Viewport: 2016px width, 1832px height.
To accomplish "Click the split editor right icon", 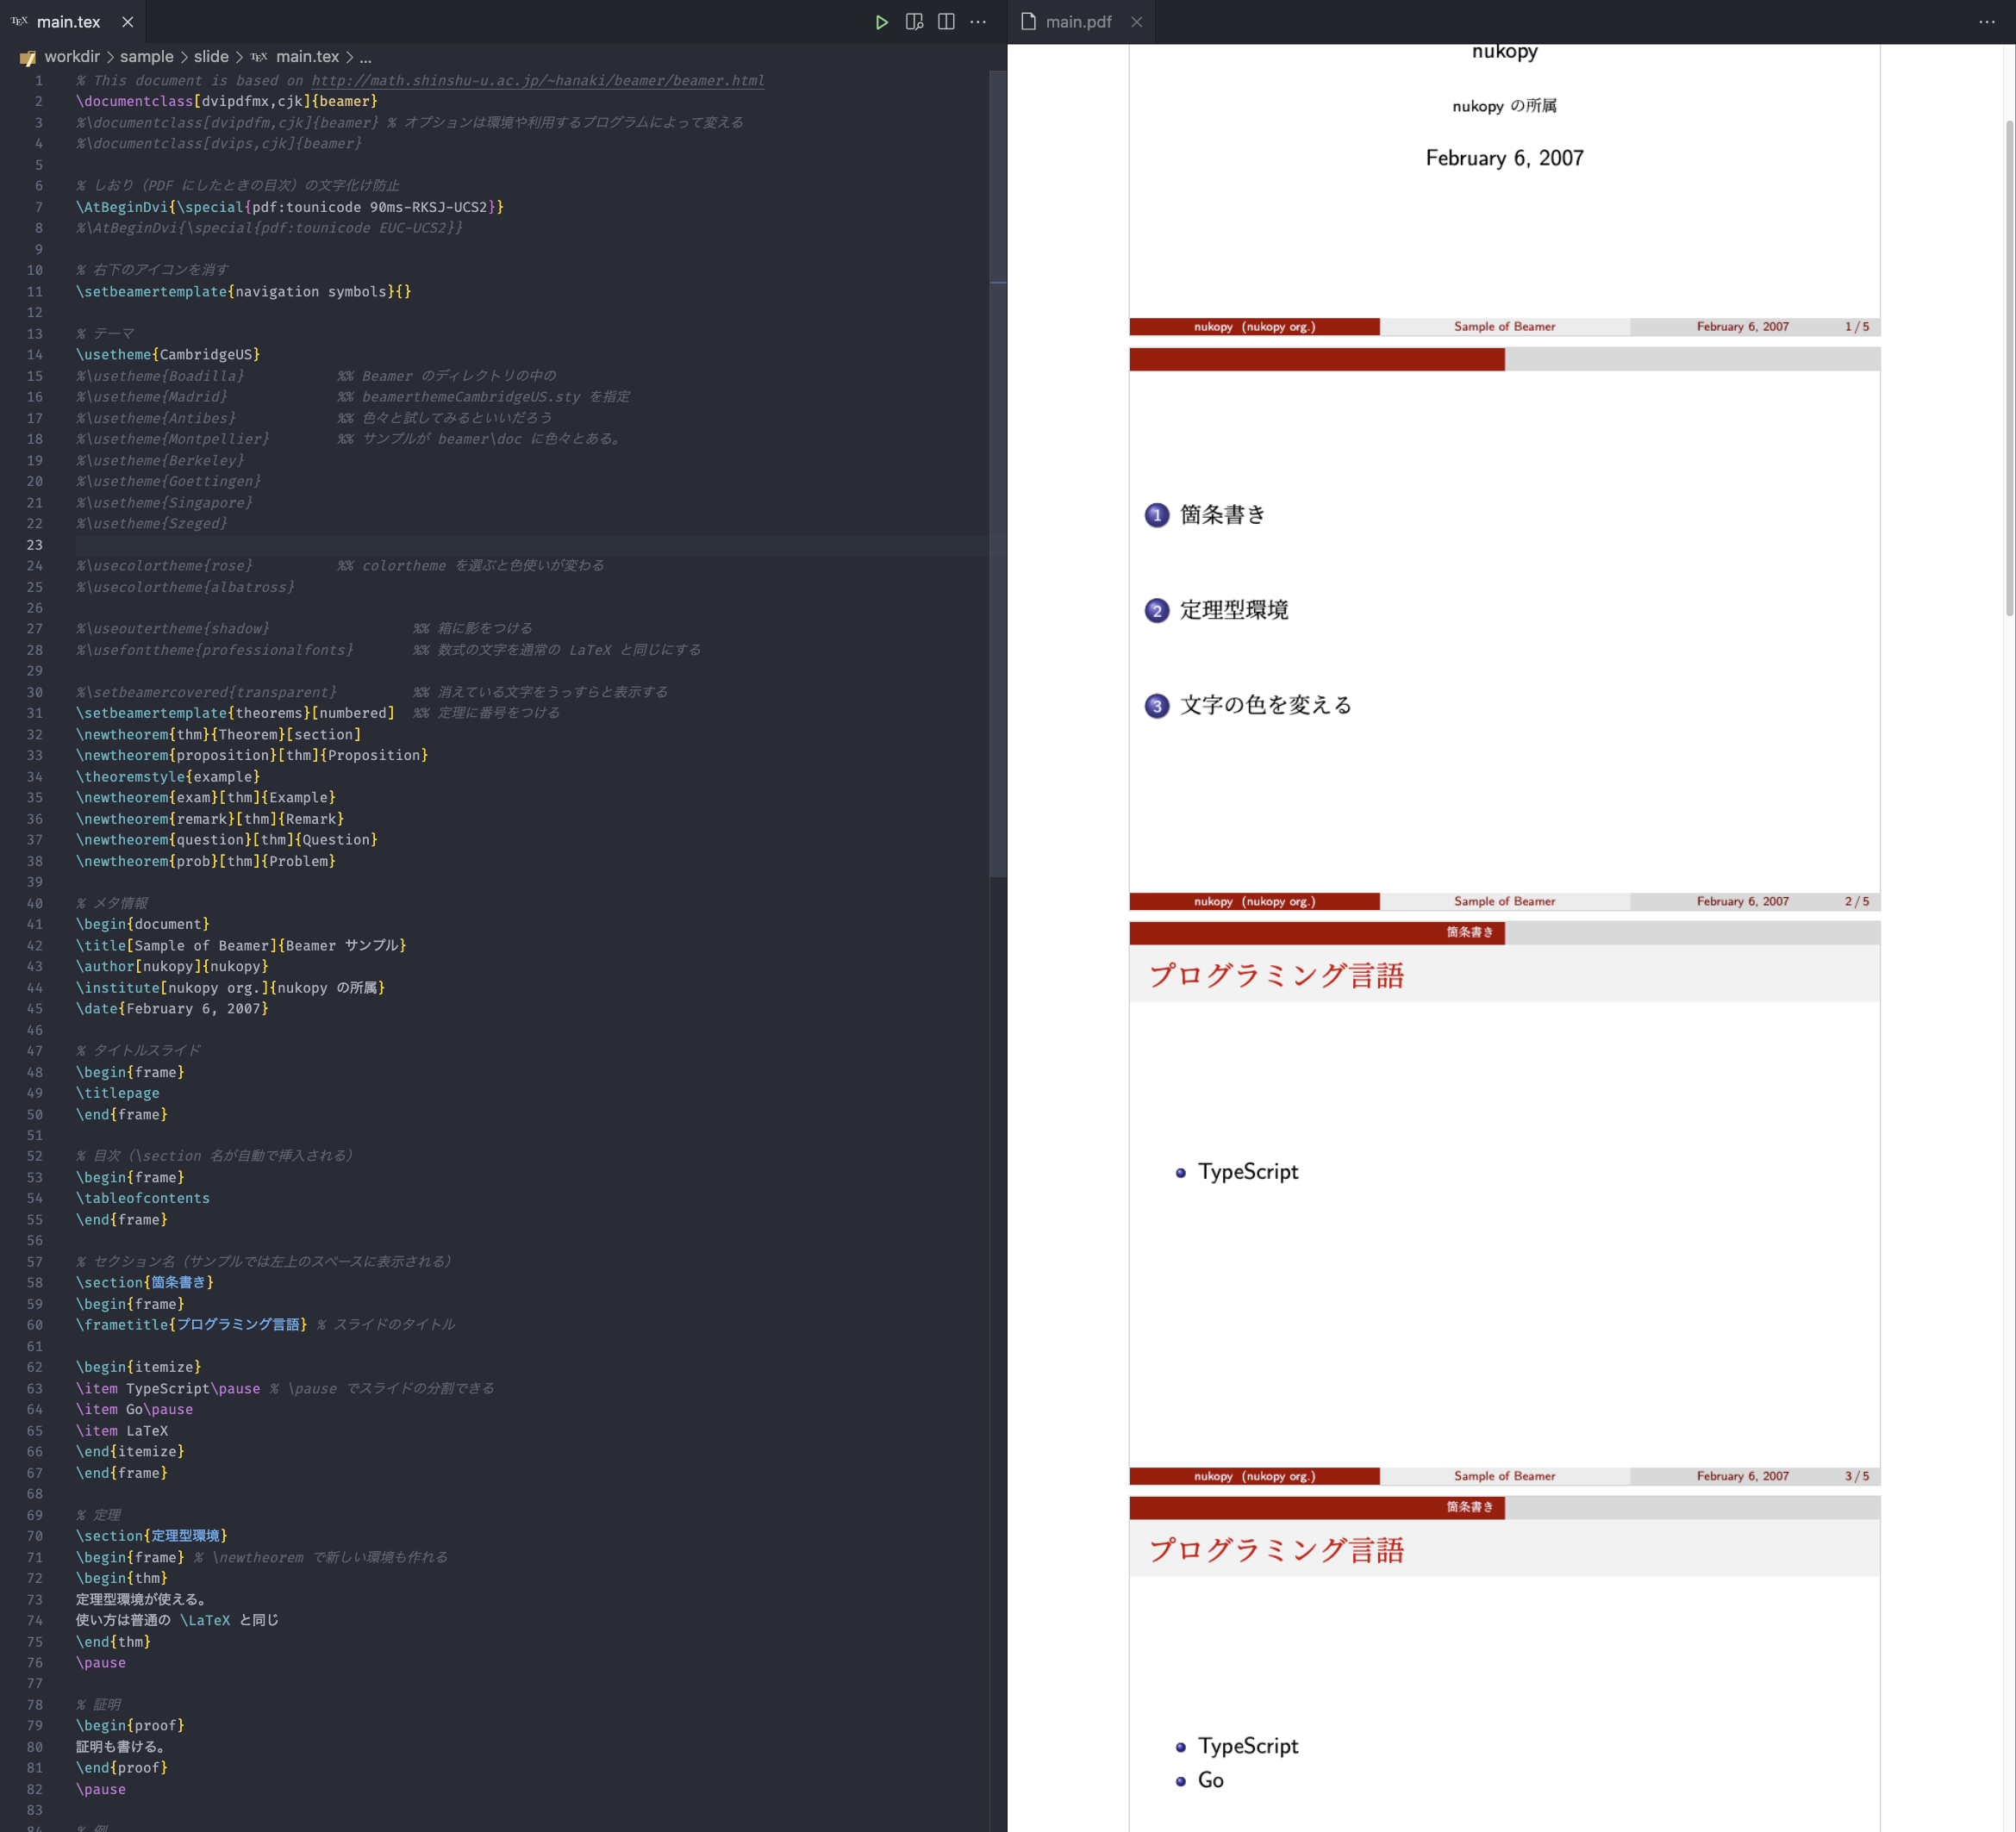I will point(946,22).
